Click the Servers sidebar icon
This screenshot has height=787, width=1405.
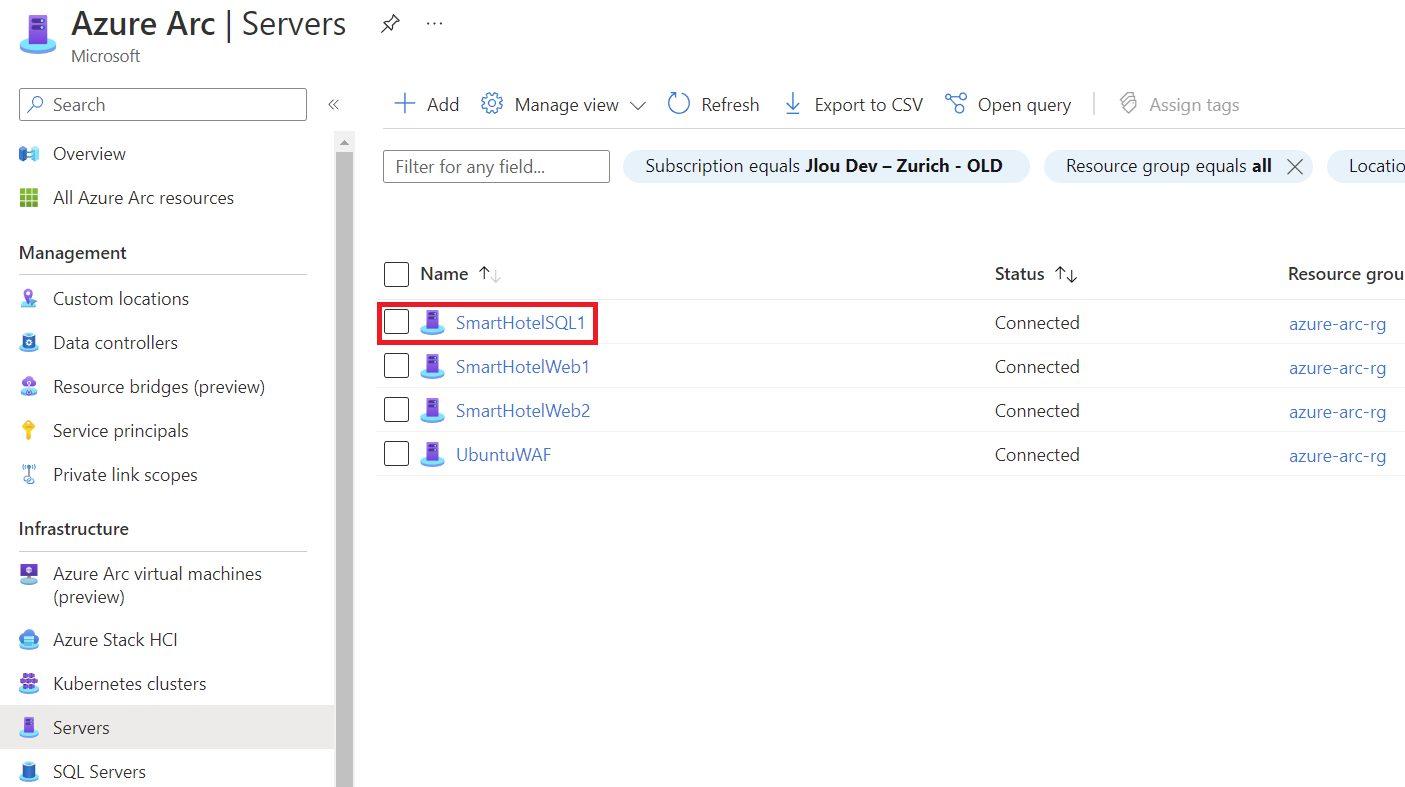[x=29, y=728]
